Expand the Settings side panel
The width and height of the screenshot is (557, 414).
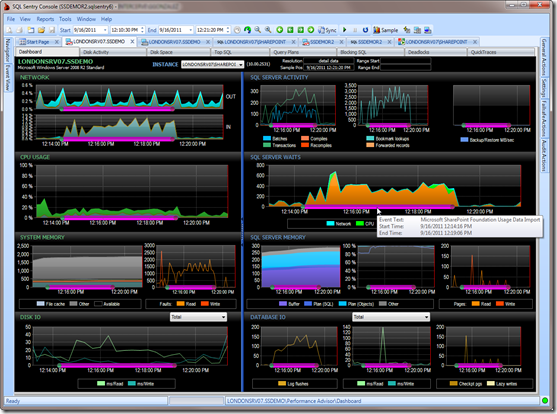click(x=544, y=88)
